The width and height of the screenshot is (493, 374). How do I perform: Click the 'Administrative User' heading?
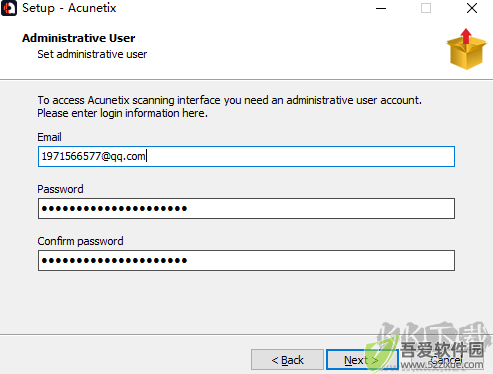click(x=79, y=38)
